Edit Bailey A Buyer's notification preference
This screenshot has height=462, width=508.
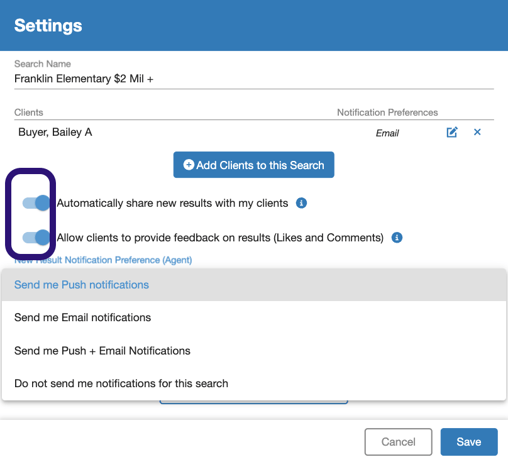(452, 132)
